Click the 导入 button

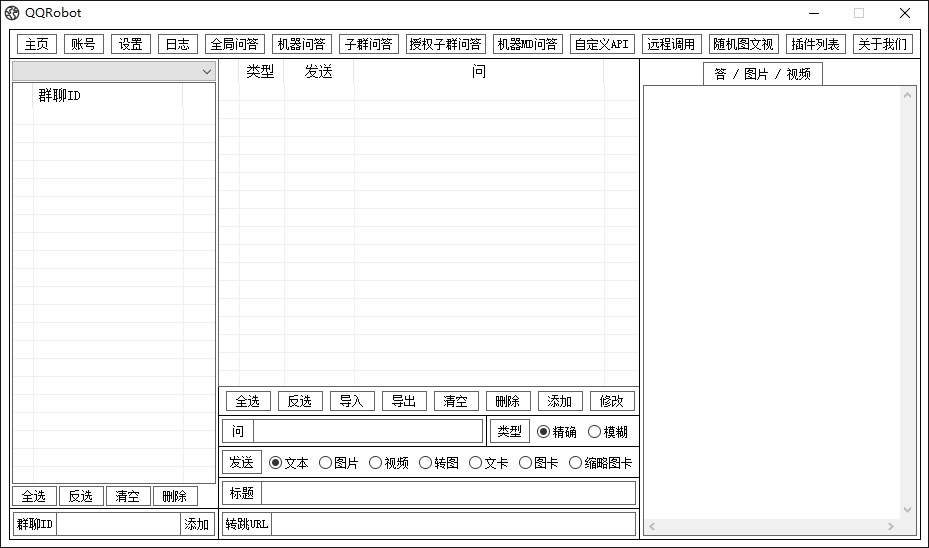[351, 401]
